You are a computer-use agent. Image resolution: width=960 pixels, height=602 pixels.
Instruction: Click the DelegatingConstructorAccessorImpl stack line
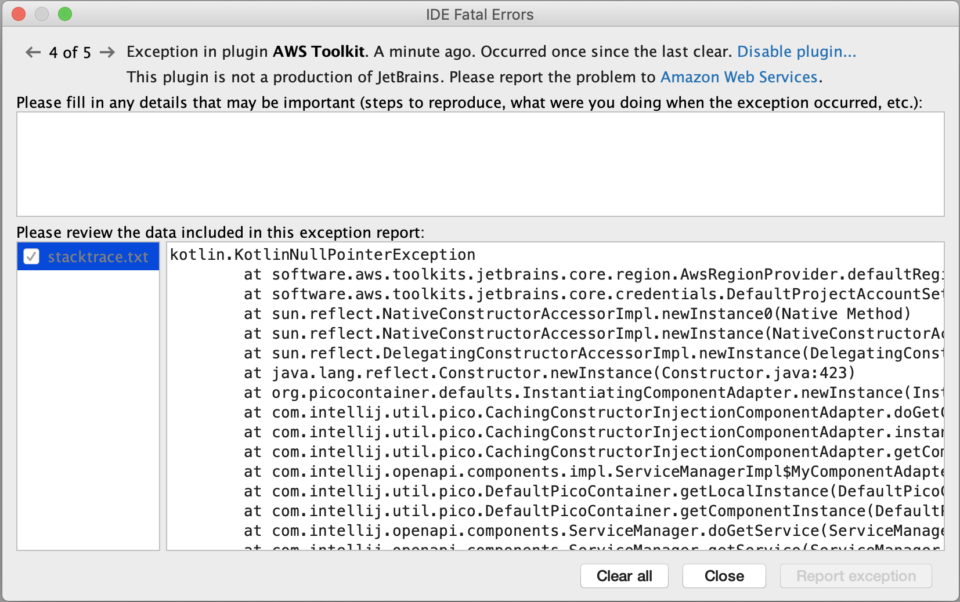pyautogui.click(x=593, y=353)
